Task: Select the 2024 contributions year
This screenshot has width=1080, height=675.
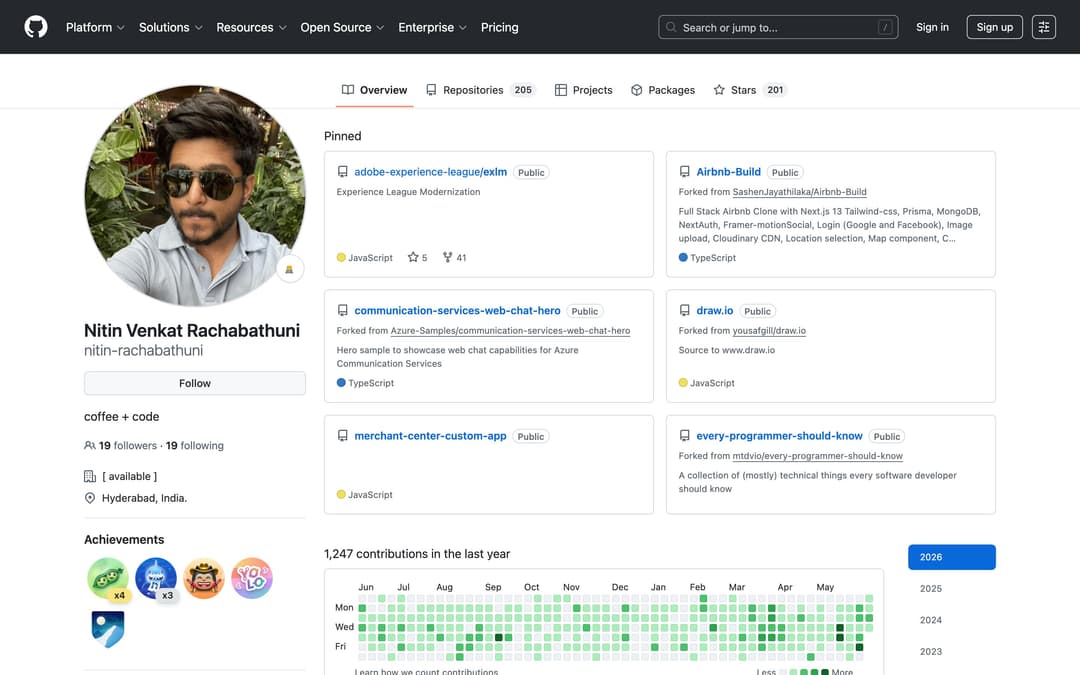Action: pyautogui.click(x=951, y=620)
